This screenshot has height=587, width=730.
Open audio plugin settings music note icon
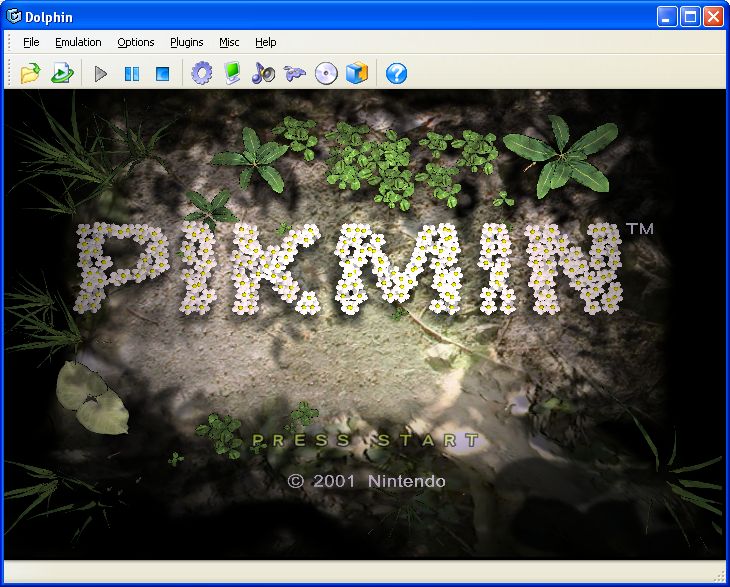coord(264,73)
